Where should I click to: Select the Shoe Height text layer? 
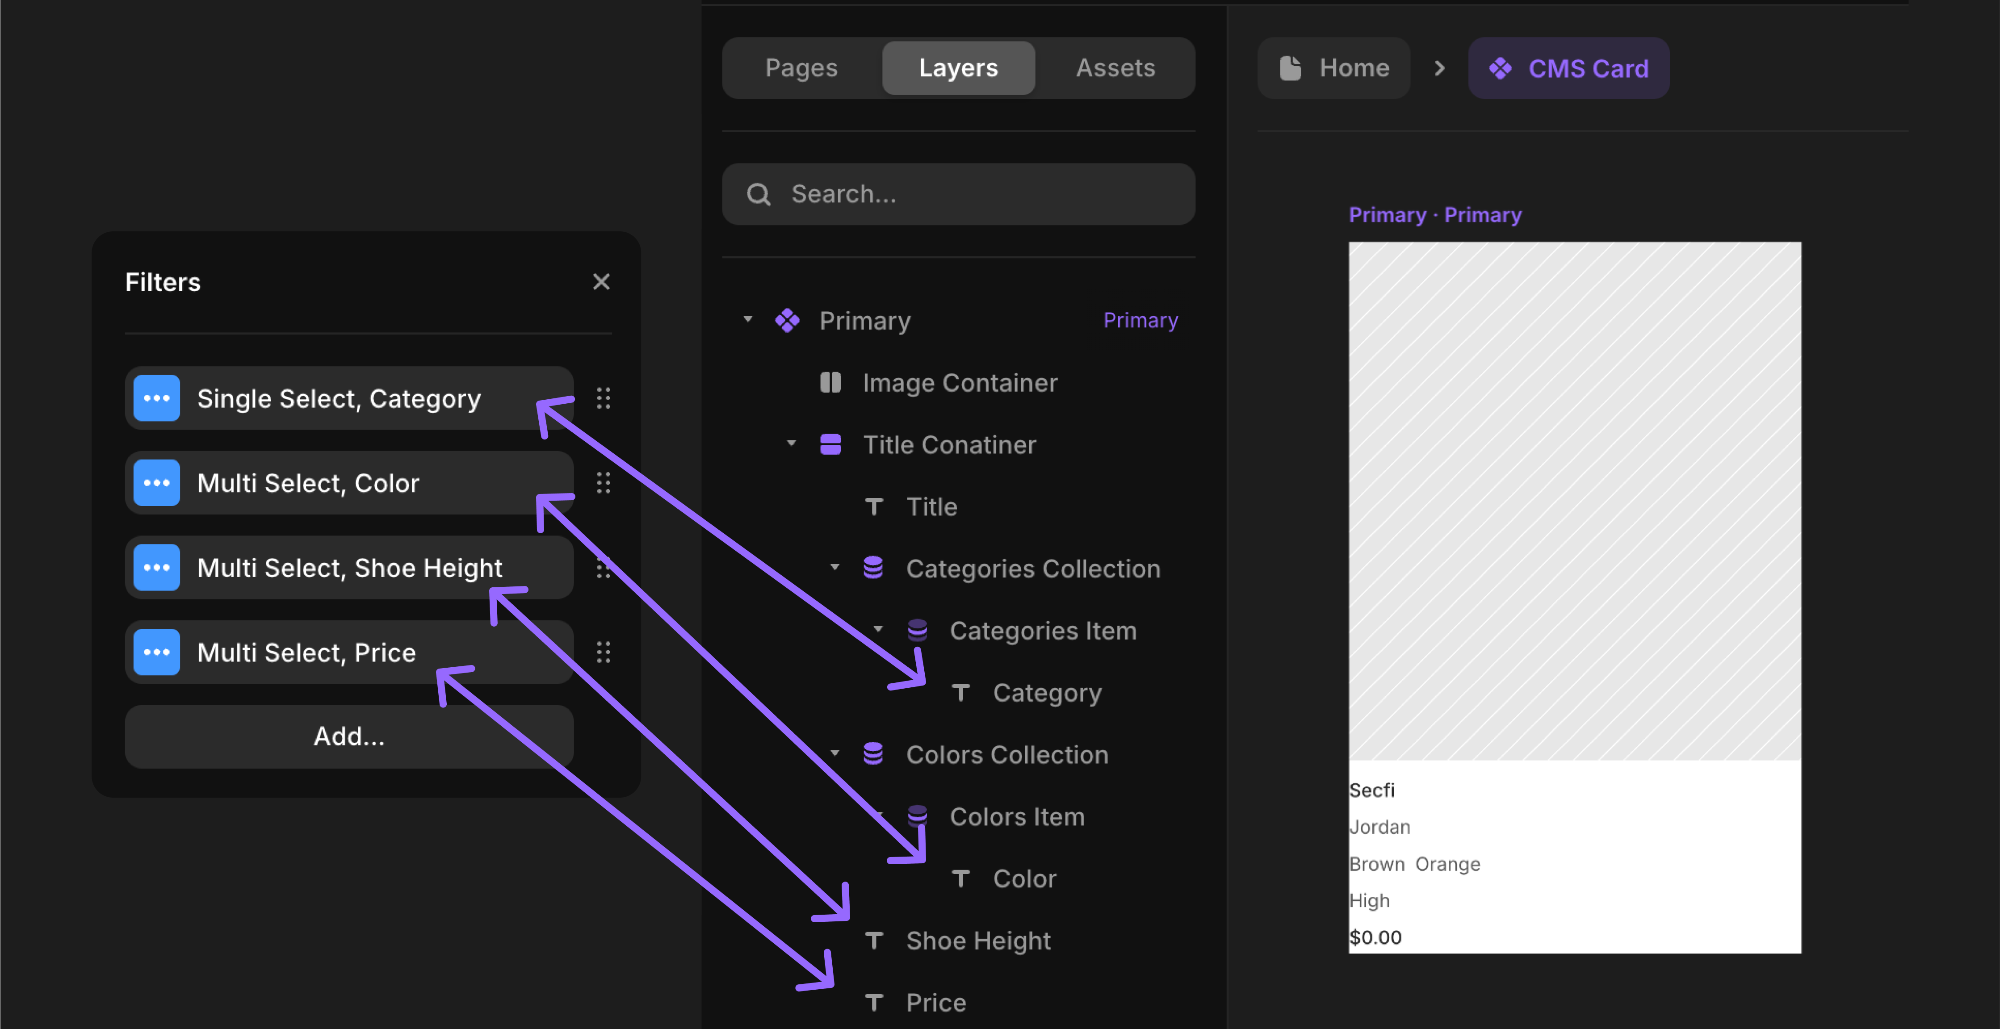pyautogui.click(x=977, y=941)
